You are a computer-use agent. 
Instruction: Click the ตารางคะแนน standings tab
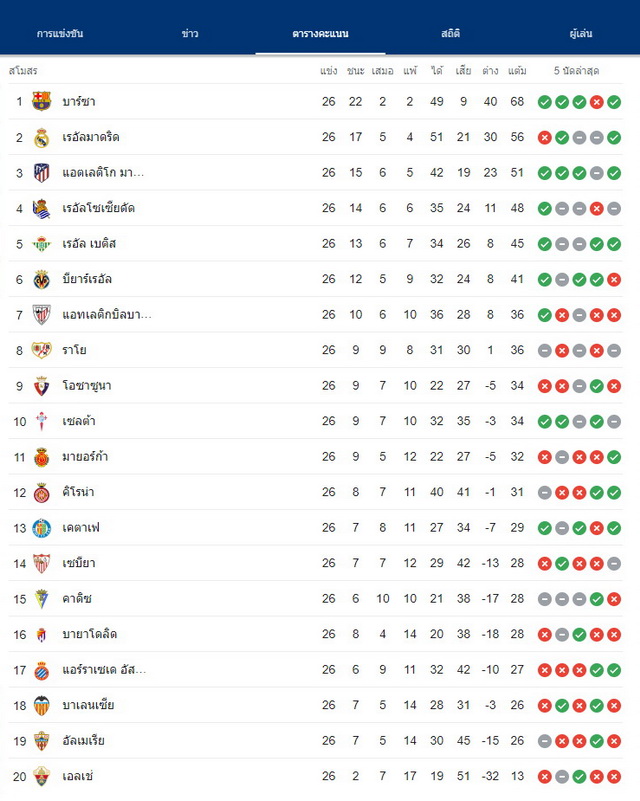tap(320, 34)
